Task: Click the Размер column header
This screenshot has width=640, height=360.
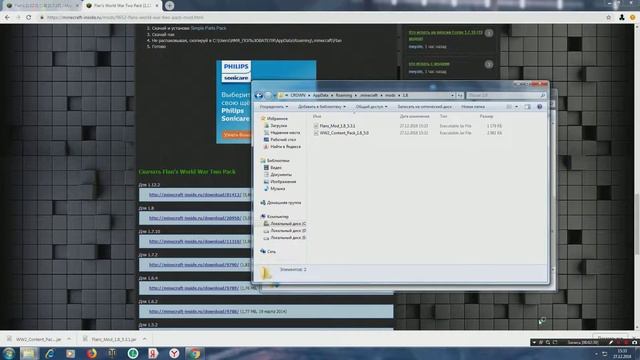Action: tap(486, 116)
